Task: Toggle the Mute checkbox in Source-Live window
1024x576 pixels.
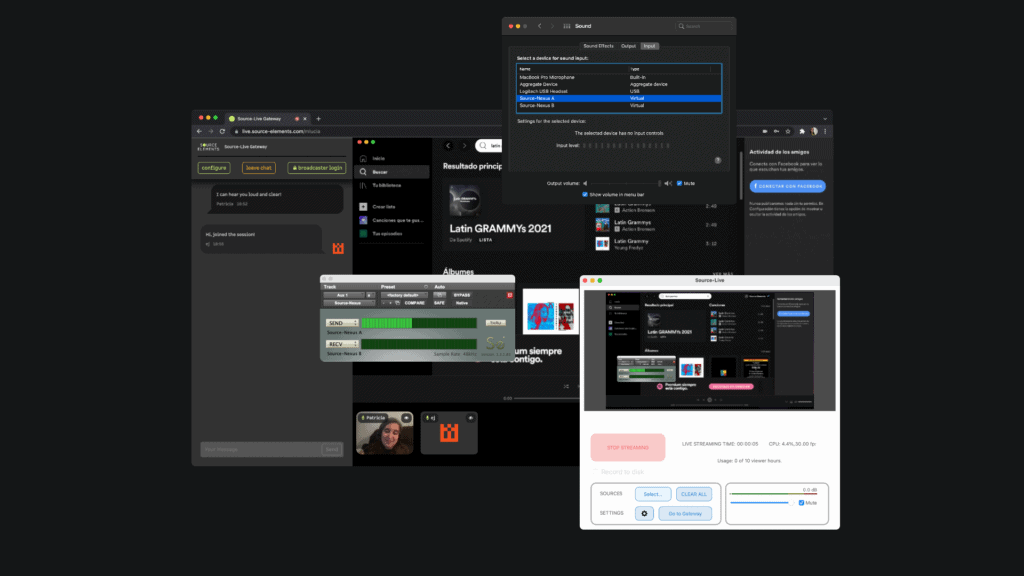Action: (801, 503)
